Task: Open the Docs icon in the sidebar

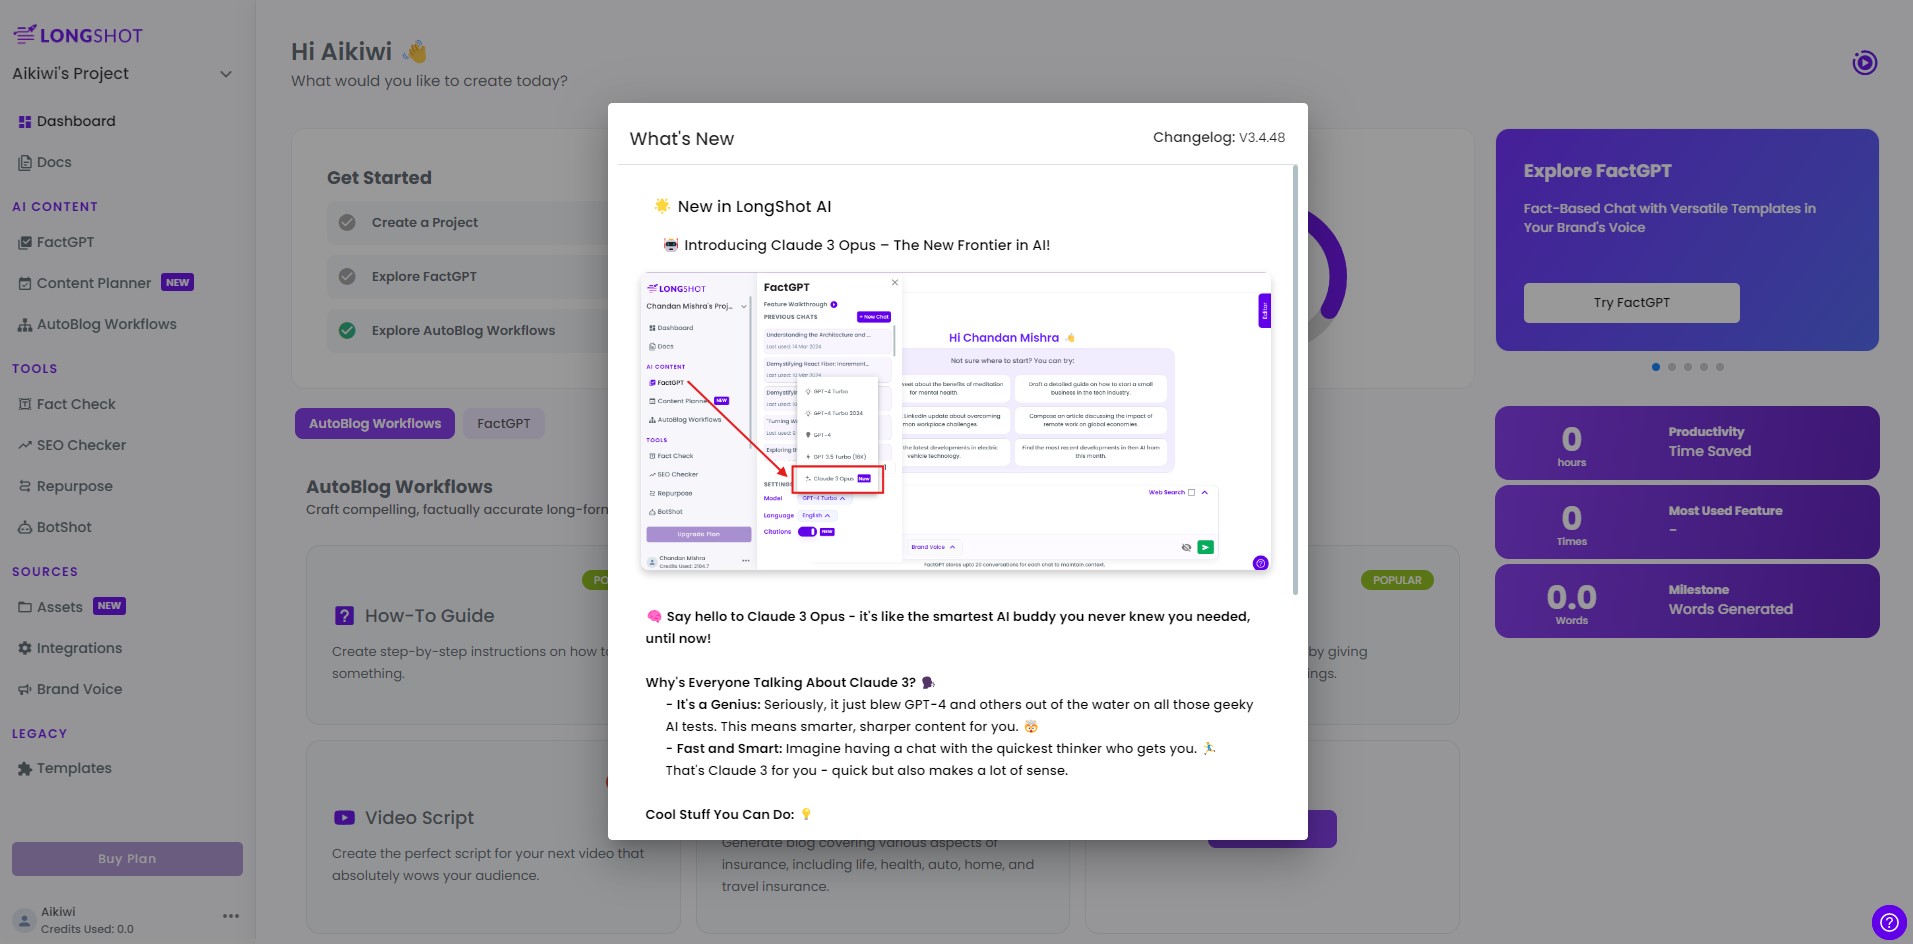Action: click(25, 163)
